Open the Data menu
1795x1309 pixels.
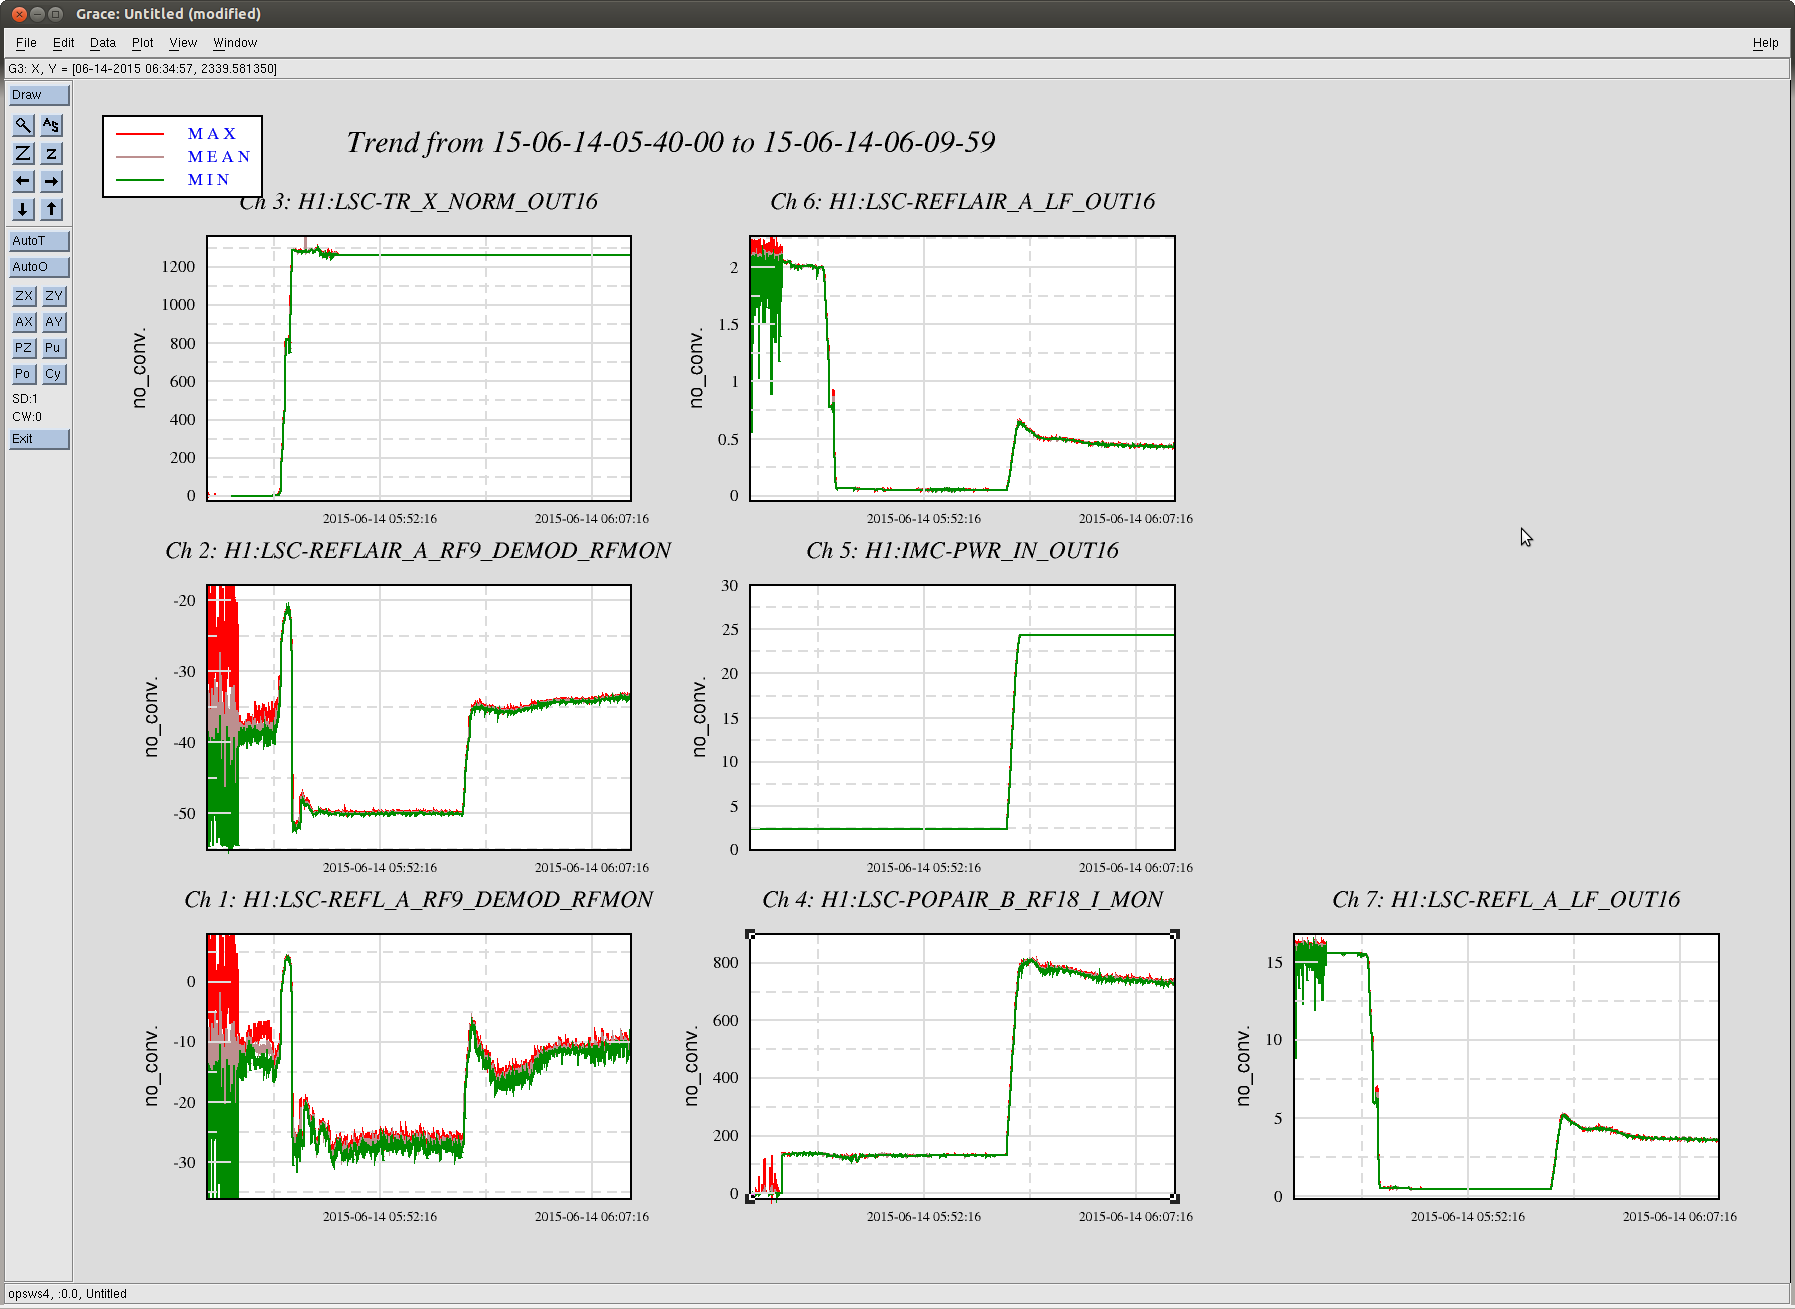coord(102,43)
